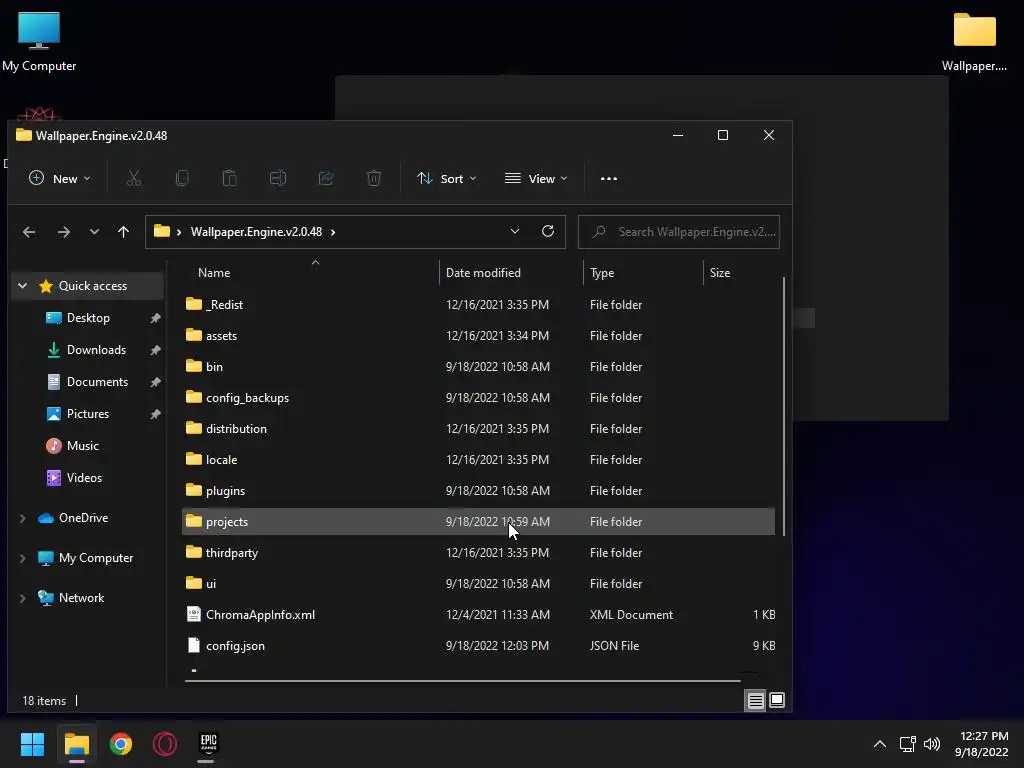Open the Sort dropdown
1024x768 pixels.
point(447,178)
